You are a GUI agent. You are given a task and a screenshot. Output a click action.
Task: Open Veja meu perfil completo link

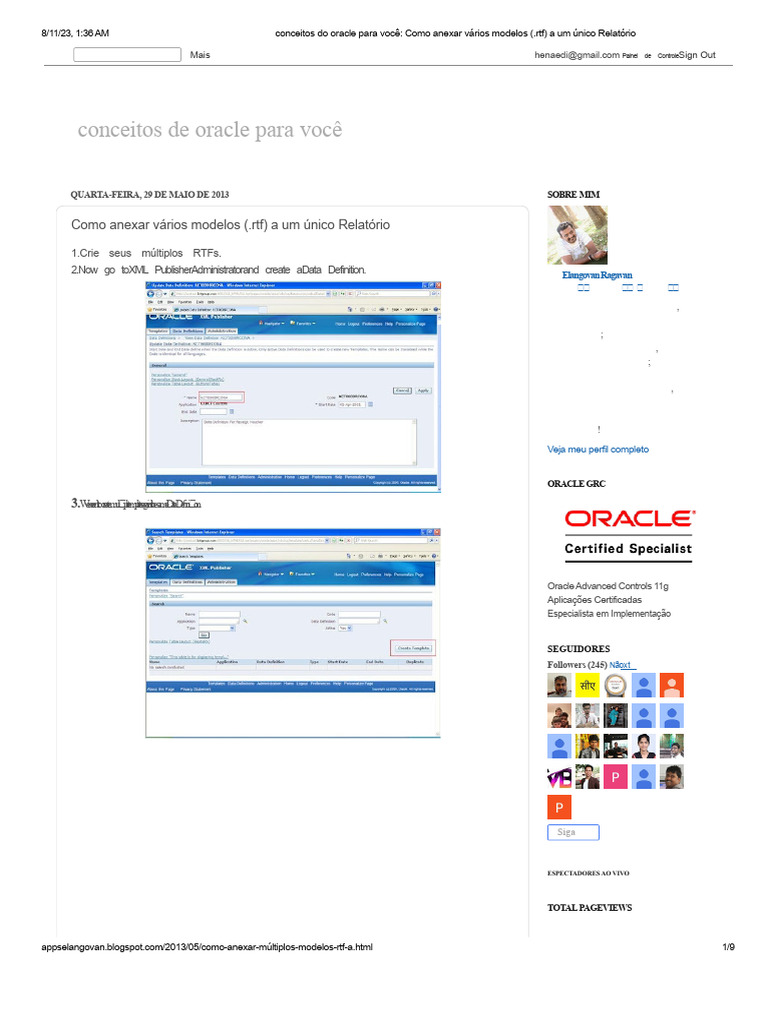[x=598, y=449]
